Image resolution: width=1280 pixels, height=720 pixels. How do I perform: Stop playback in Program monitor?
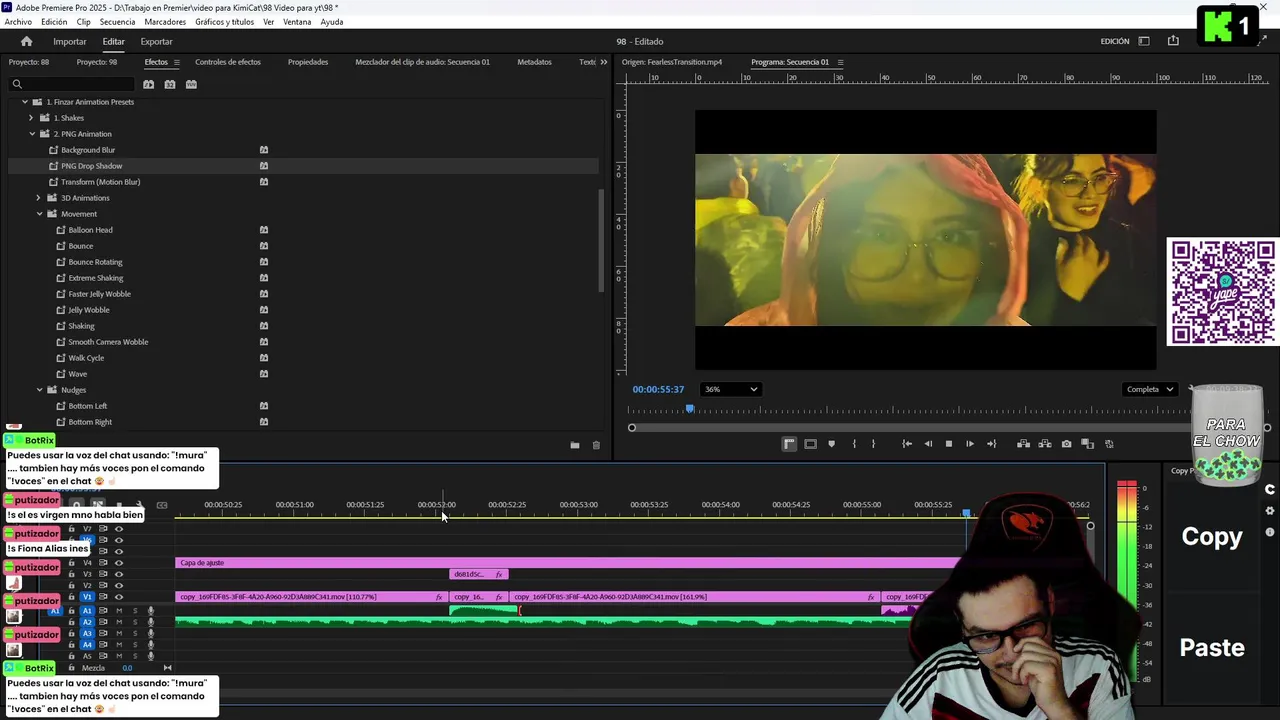[949, 444]
